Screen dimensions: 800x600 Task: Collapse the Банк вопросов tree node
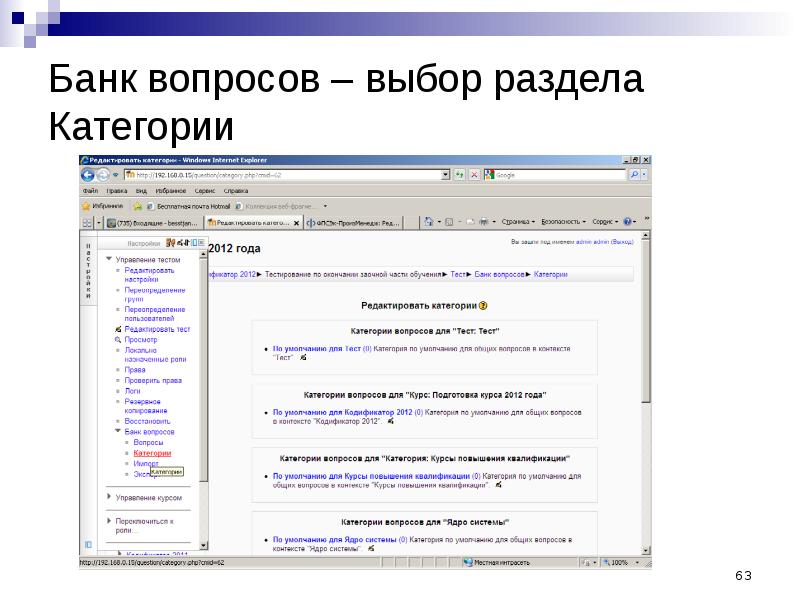[x=119, y=431]
